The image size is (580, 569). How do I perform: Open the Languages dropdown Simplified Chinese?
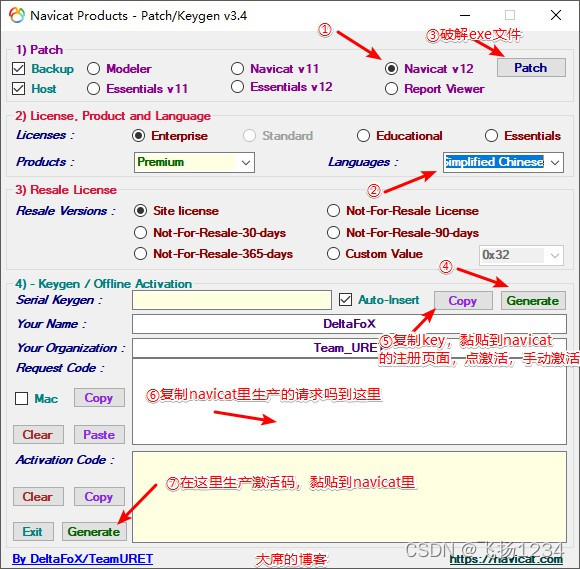tap(503, 162)
